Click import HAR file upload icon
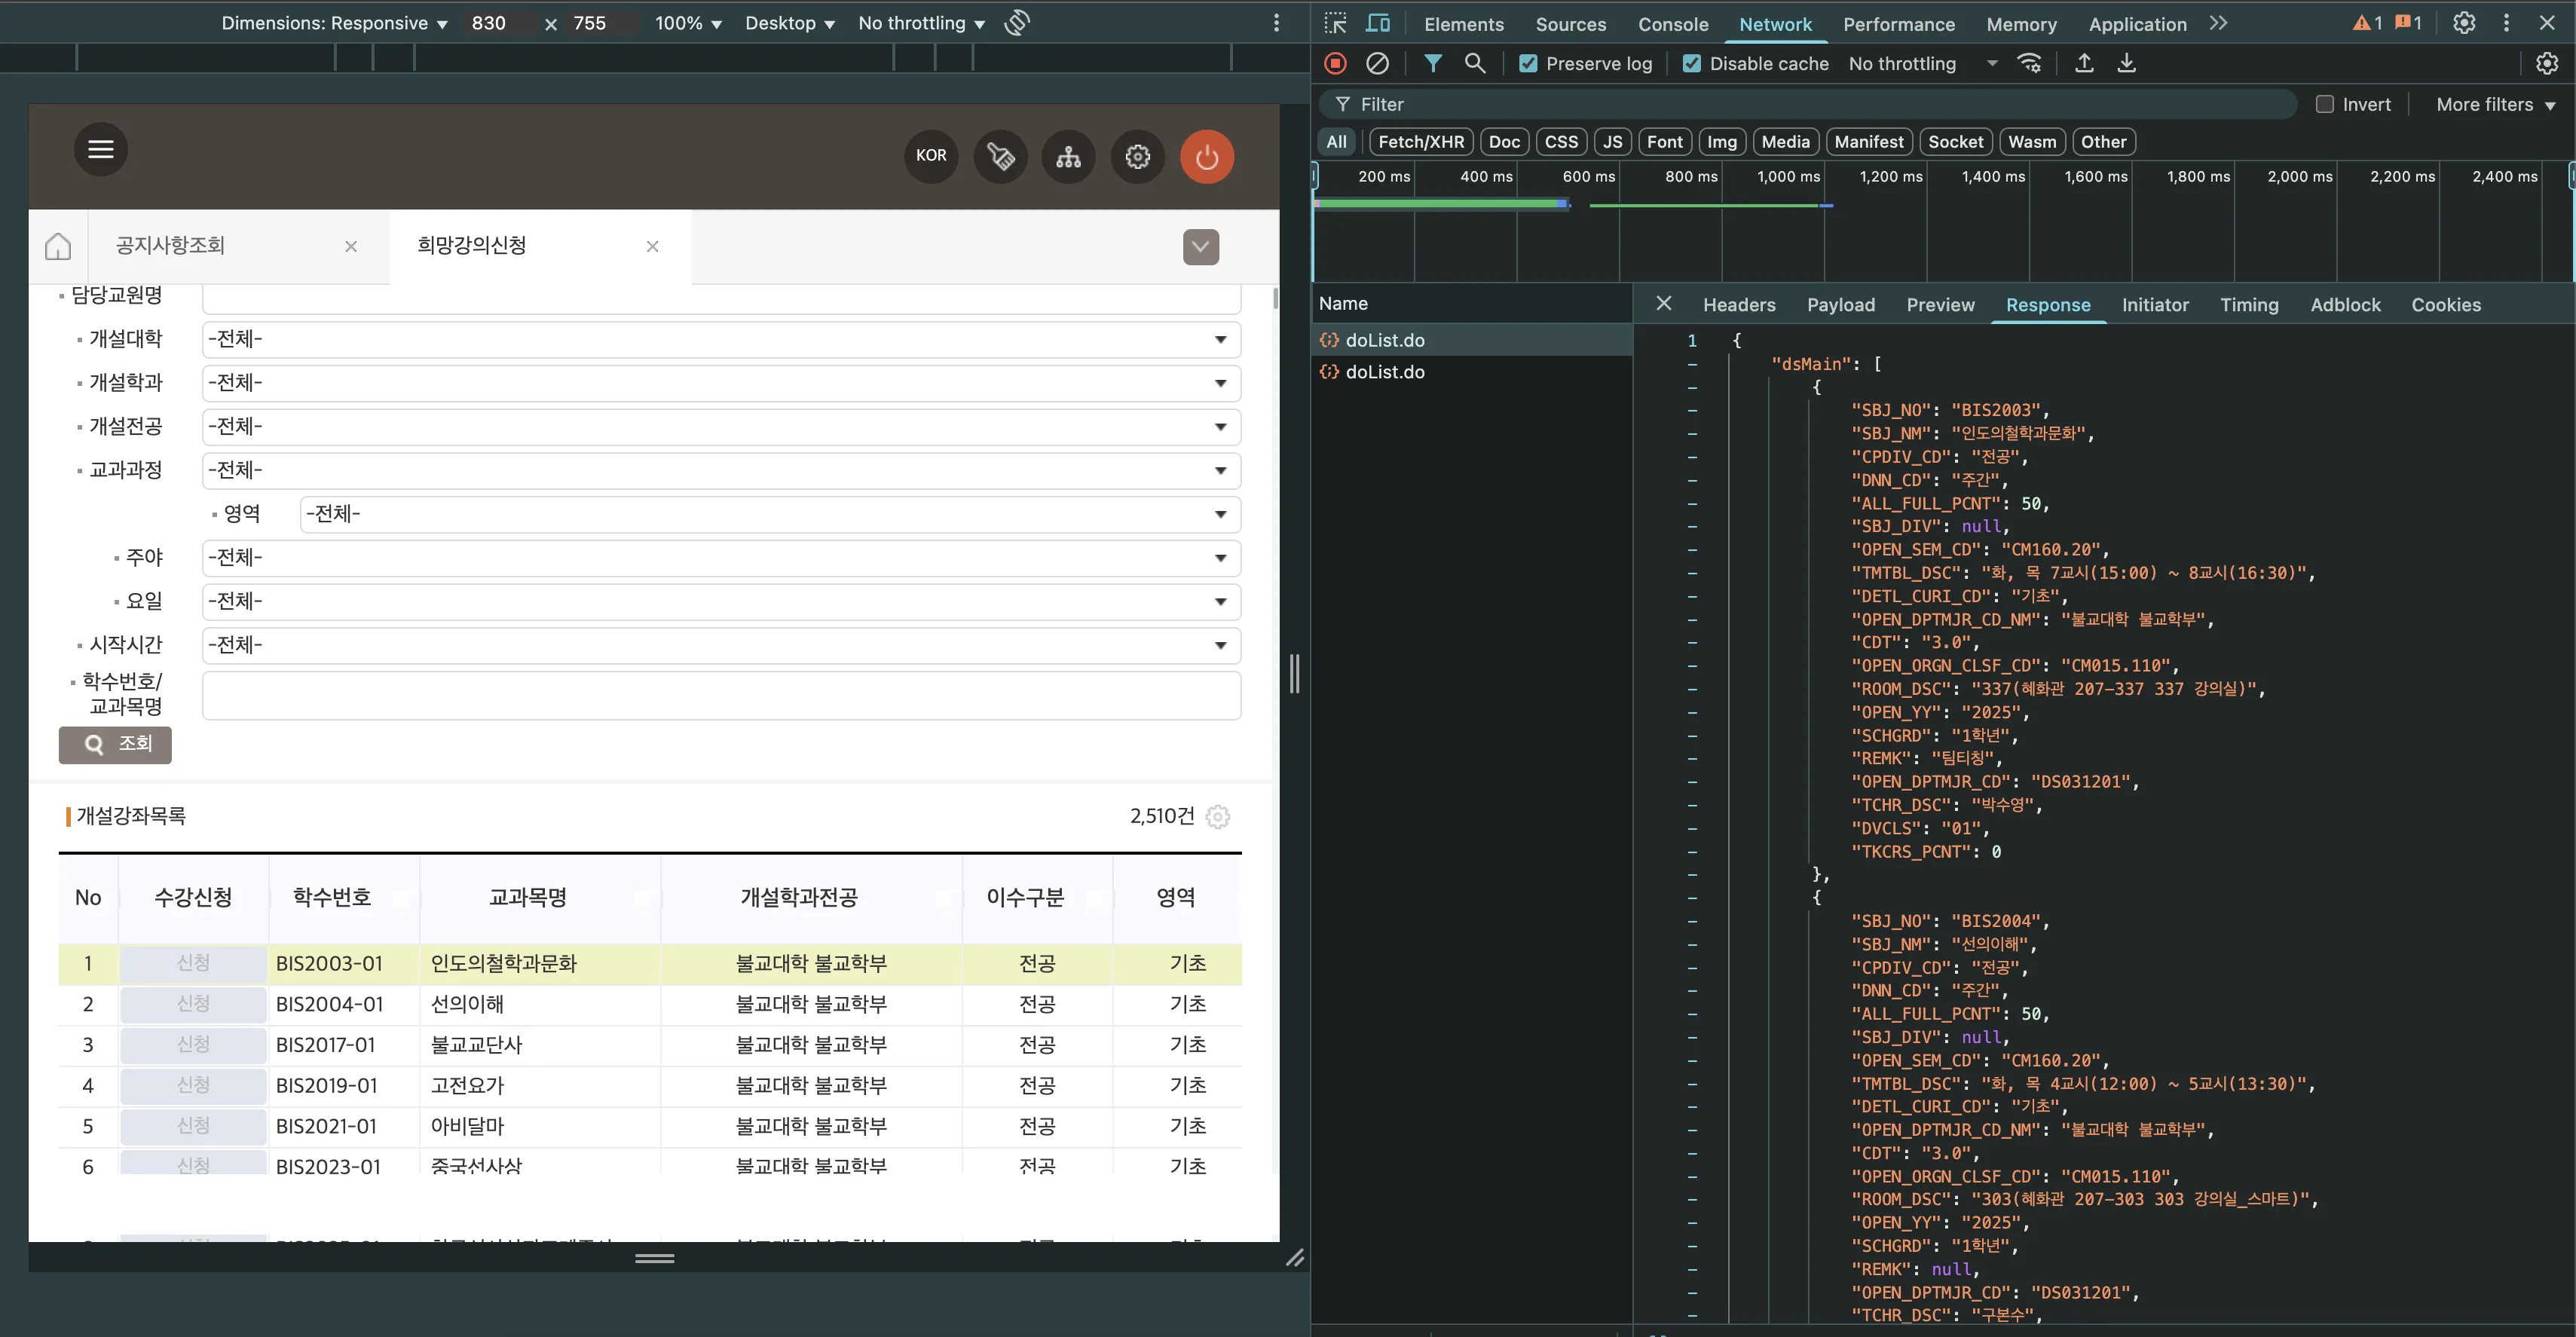The height and width of the screenshot is (1337, 2576). coord(2084,64)
